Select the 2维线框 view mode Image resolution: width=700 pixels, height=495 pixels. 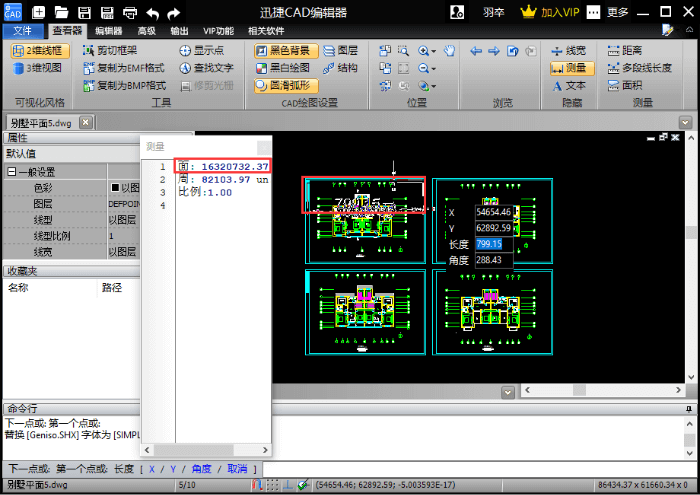38,50
